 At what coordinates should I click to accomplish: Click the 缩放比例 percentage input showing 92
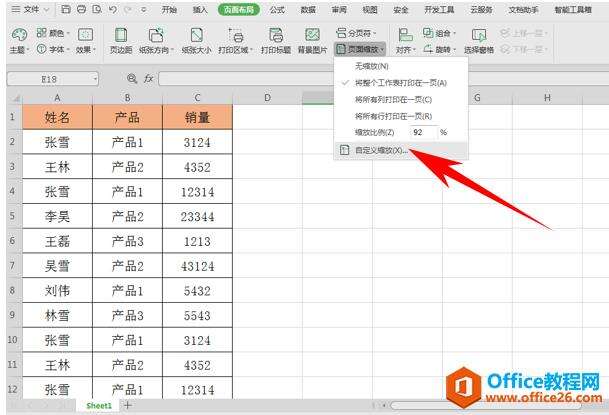point(423,132)
